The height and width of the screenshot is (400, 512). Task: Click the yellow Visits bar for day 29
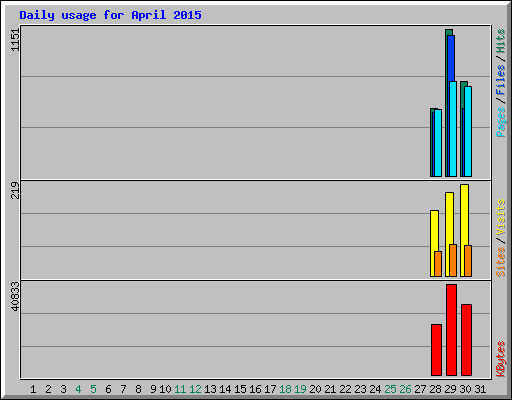click(x=449, y=218)
